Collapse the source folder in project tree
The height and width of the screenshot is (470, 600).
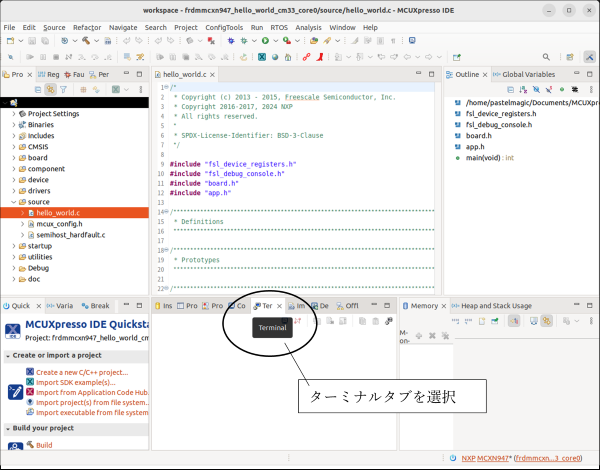[14, 201]
